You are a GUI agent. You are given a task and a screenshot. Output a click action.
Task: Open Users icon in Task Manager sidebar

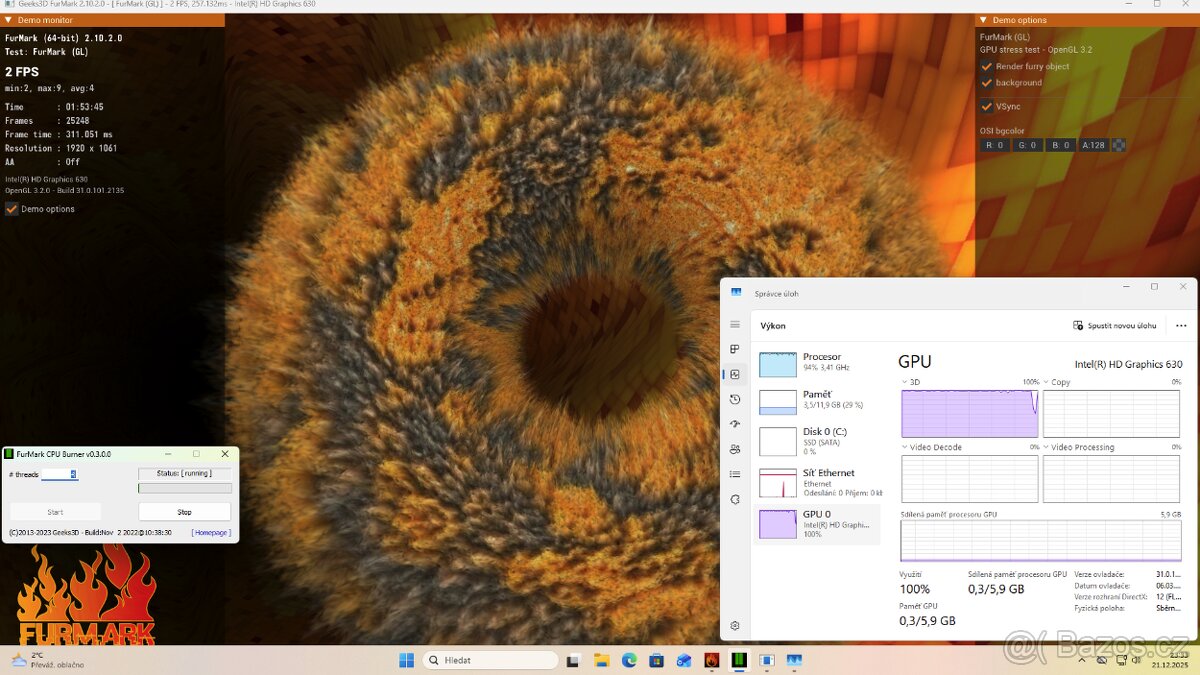click(x=735, y=449)
